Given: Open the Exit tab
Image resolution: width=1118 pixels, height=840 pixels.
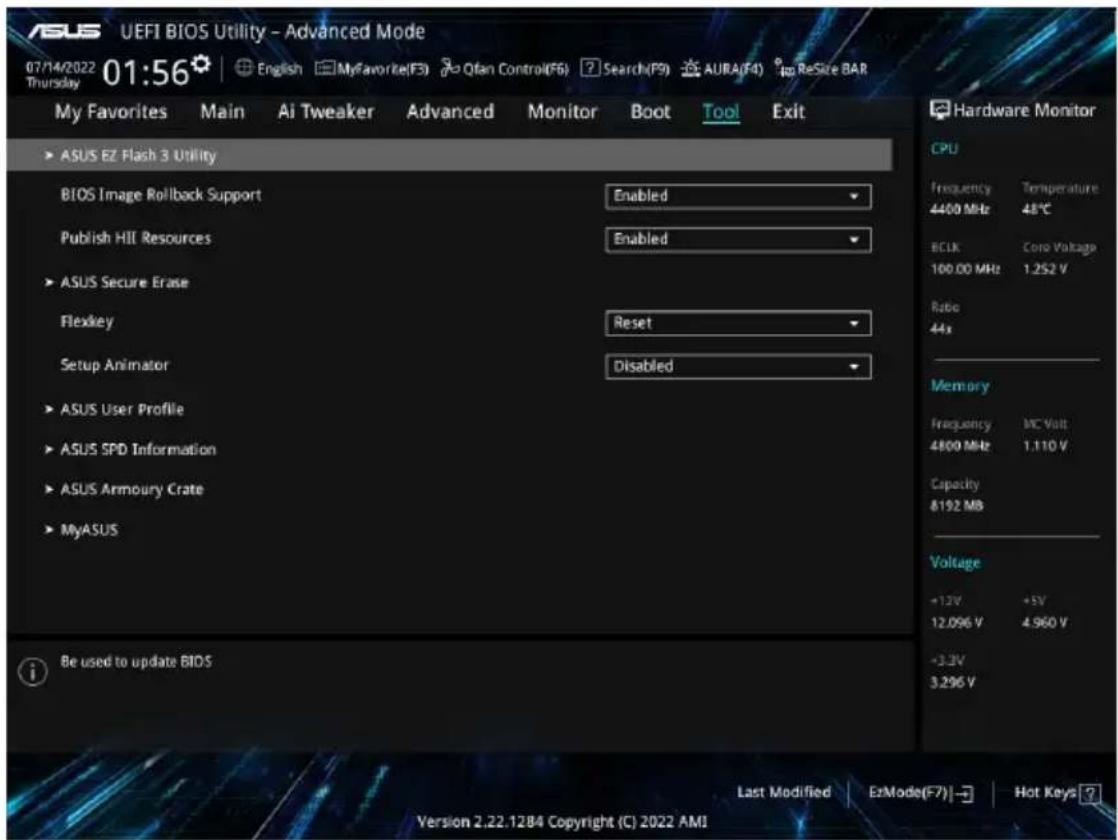Looking at the screenshot, I should coord(788,112).
